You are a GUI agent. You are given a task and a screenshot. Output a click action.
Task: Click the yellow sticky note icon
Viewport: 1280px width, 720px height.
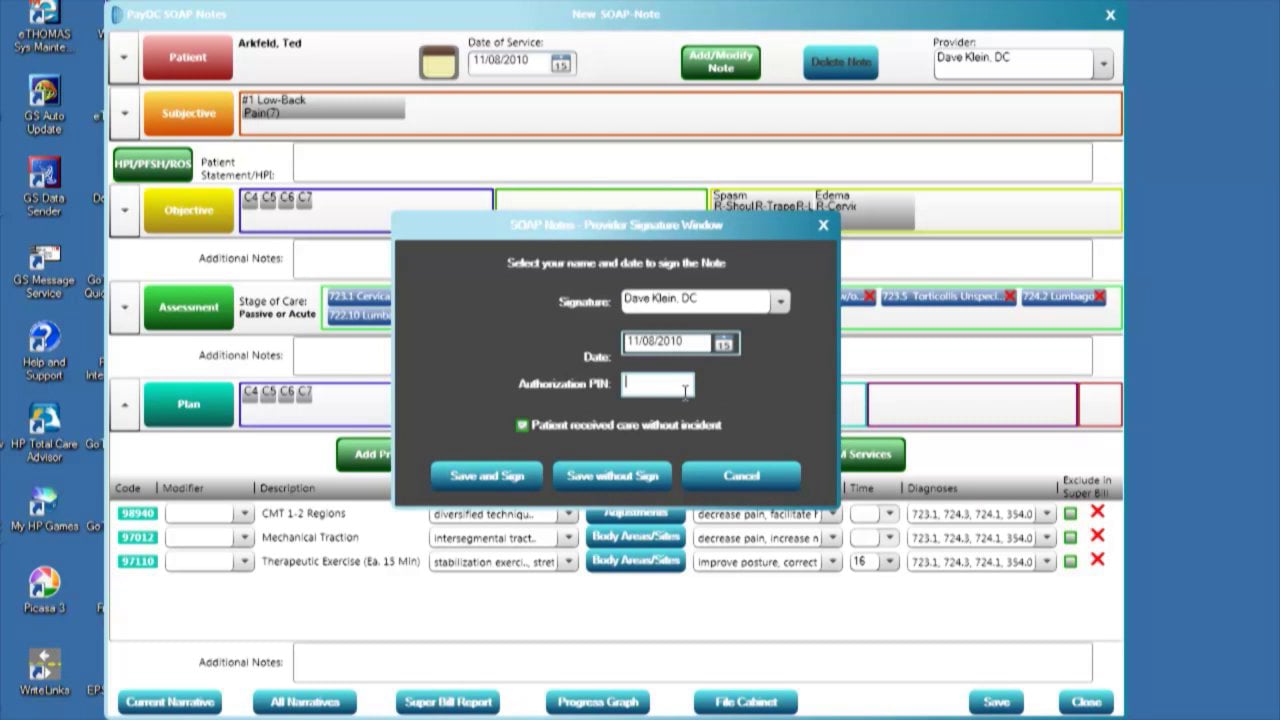(438, 62)
